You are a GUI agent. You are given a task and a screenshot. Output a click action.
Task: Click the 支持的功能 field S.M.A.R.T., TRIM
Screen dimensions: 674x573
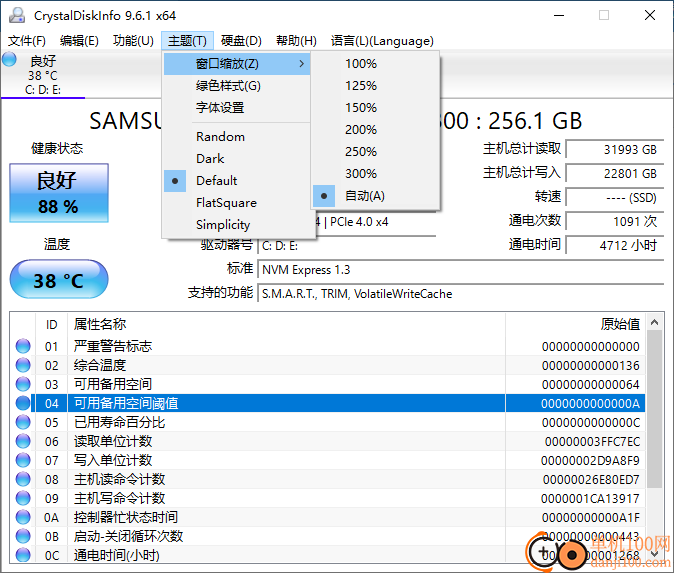(461, 294)
